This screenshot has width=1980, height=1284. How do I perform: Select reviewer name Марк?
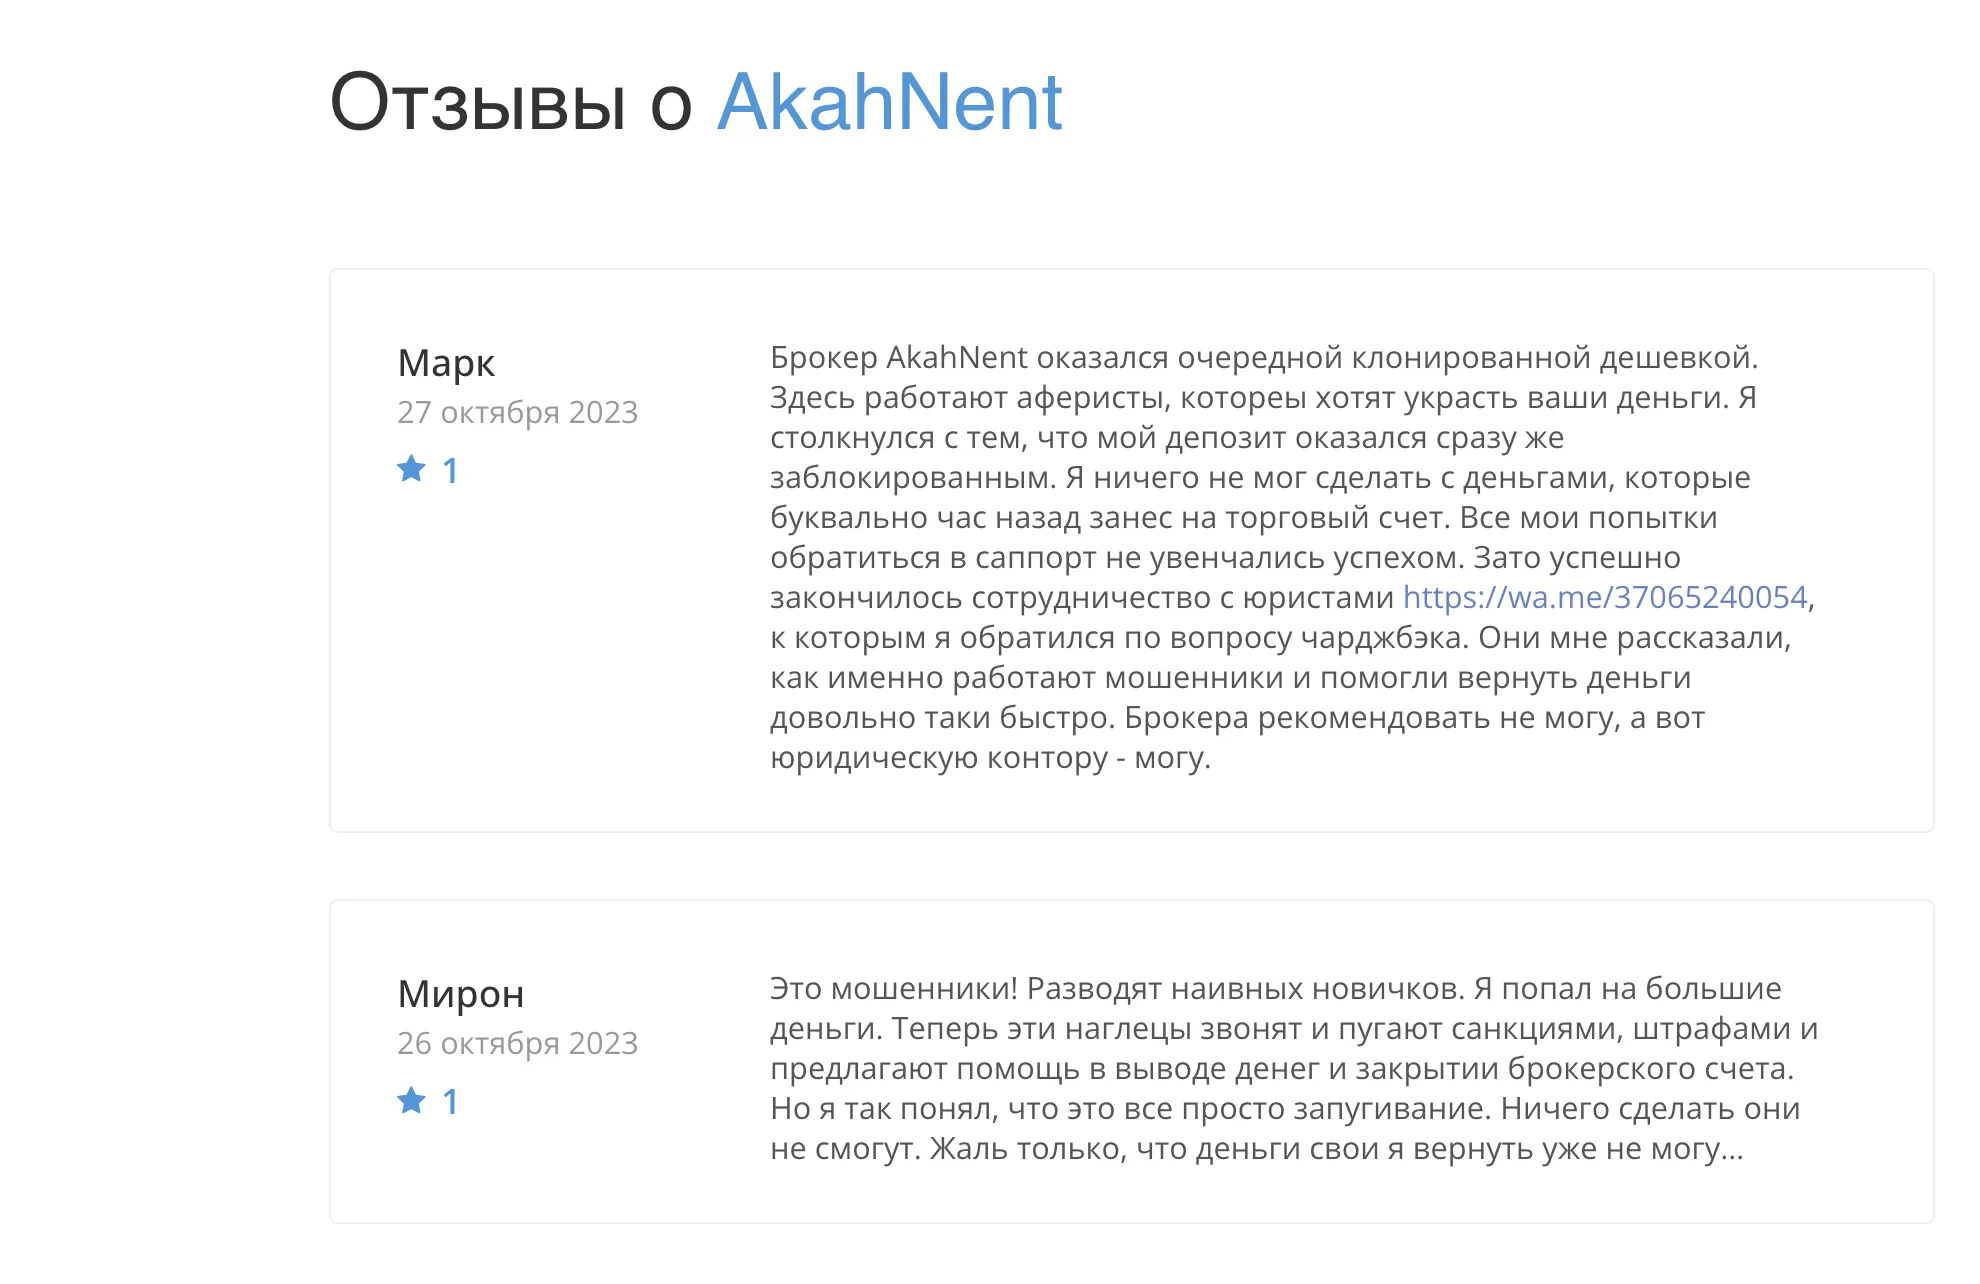[x=446, y=363]
